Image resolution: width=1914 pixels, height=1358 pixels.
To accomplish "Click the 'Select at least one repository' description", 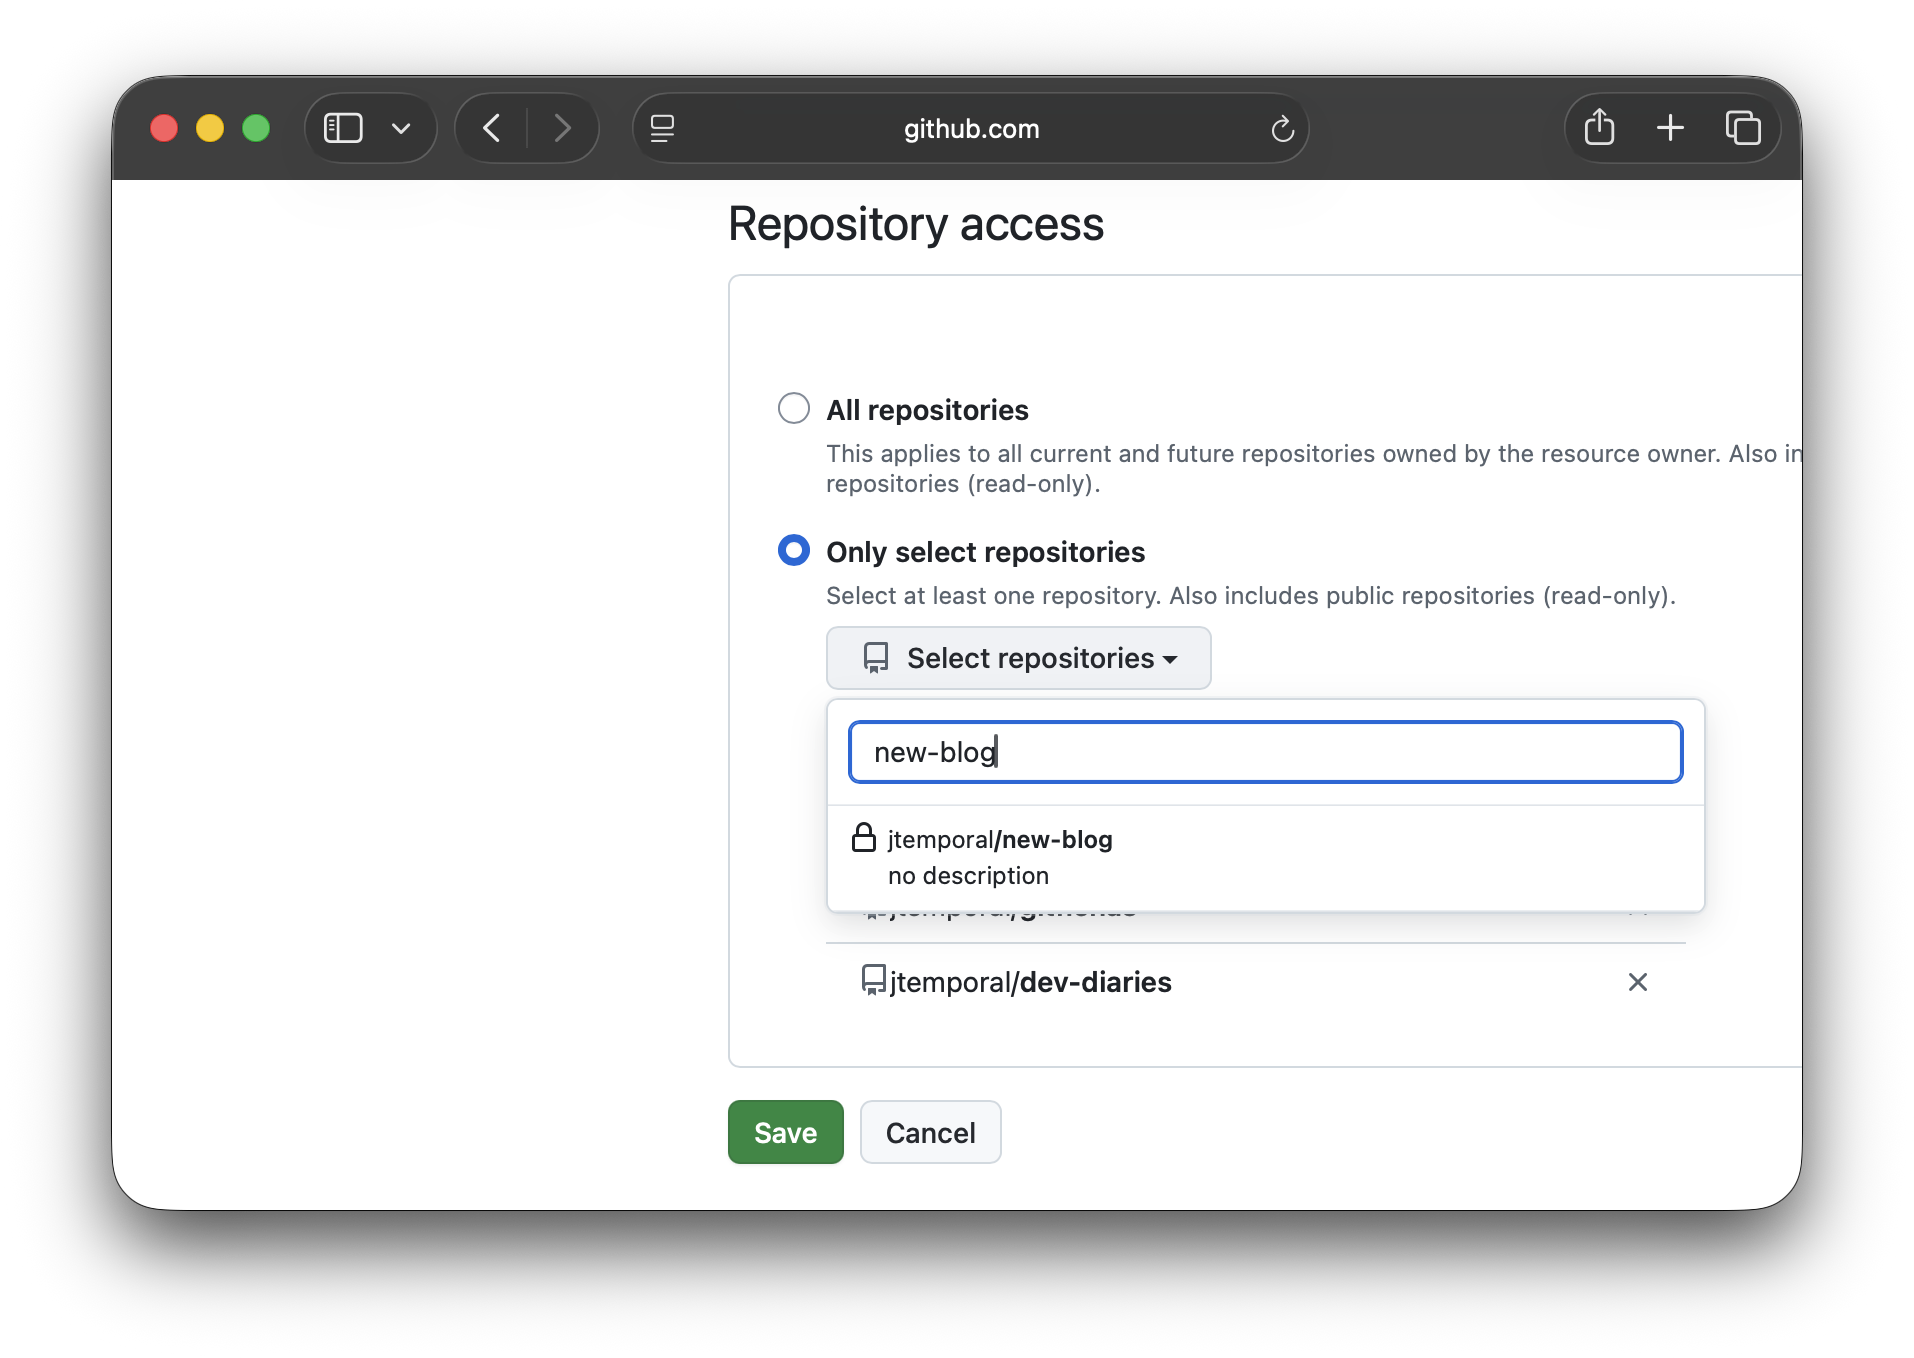I will (1250, 596).
